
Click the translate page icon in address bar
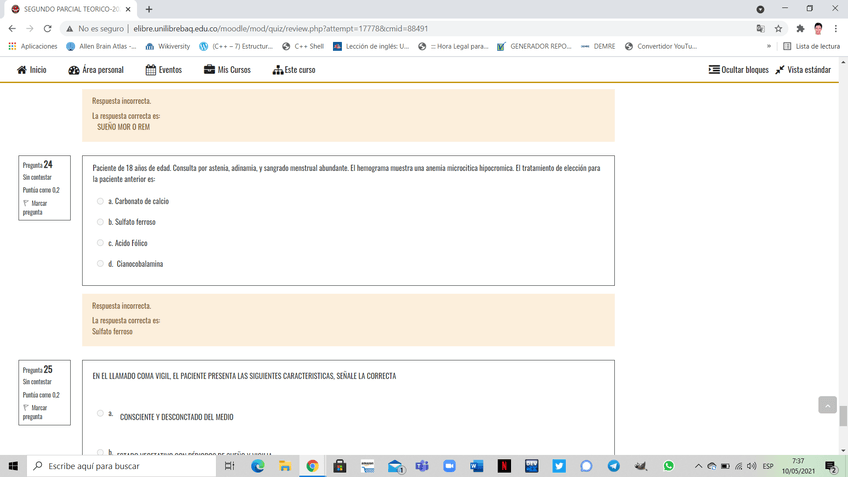tap(761, 29)
